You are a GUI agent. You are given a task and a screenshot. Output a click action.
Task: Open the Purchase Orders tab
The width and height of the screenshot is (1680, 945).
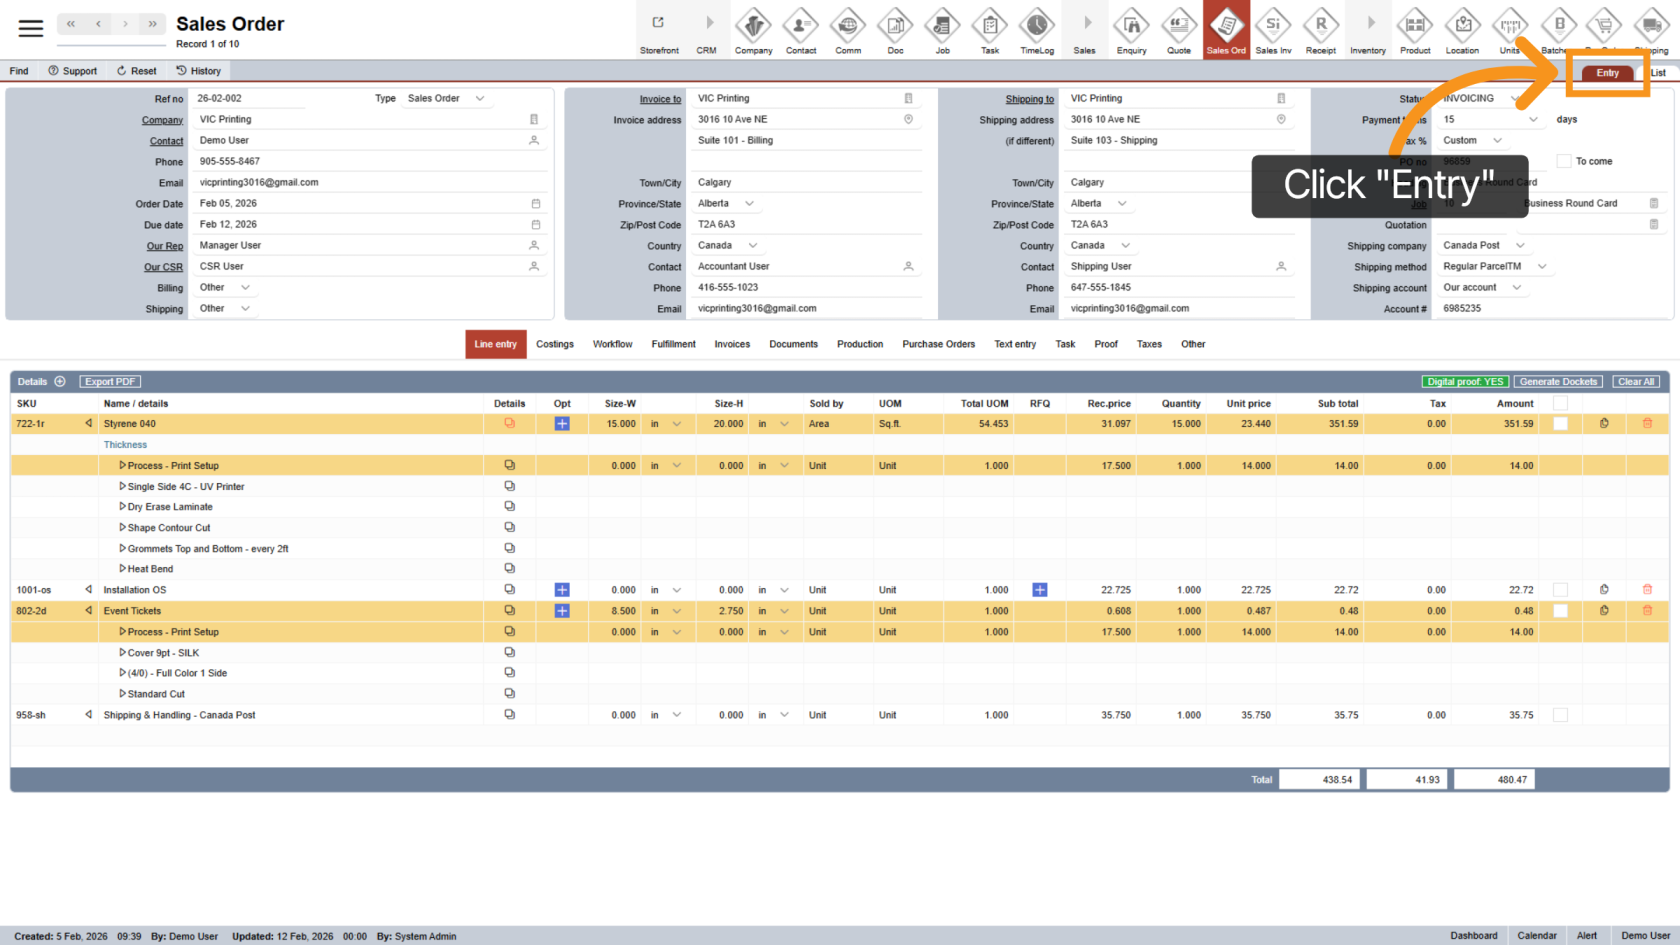pos(938,344)
